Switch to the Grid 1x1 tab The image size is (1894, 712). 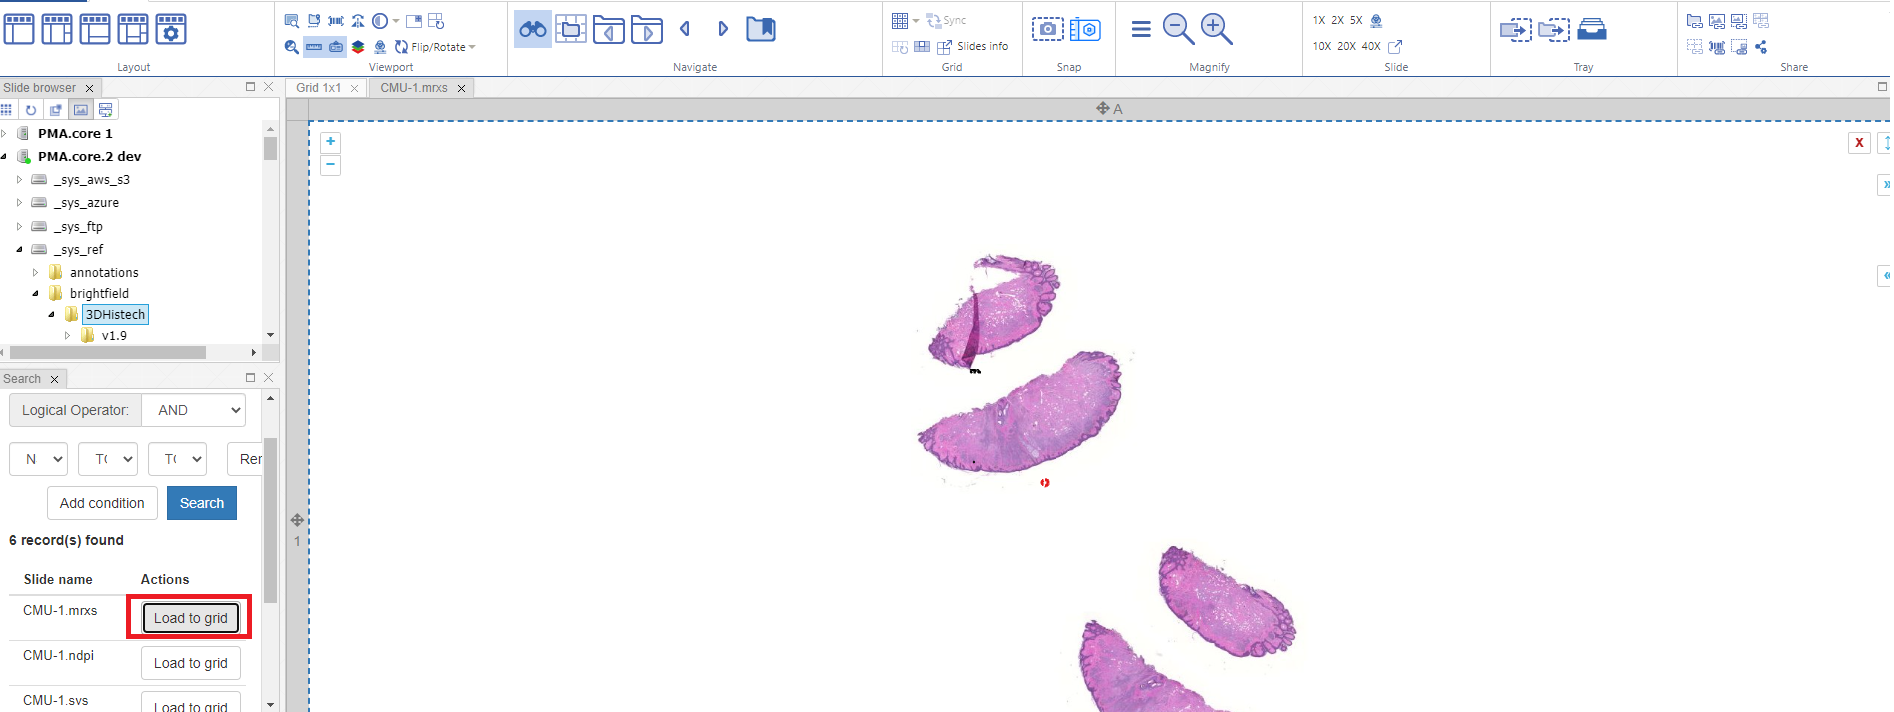tap(318, 88)
